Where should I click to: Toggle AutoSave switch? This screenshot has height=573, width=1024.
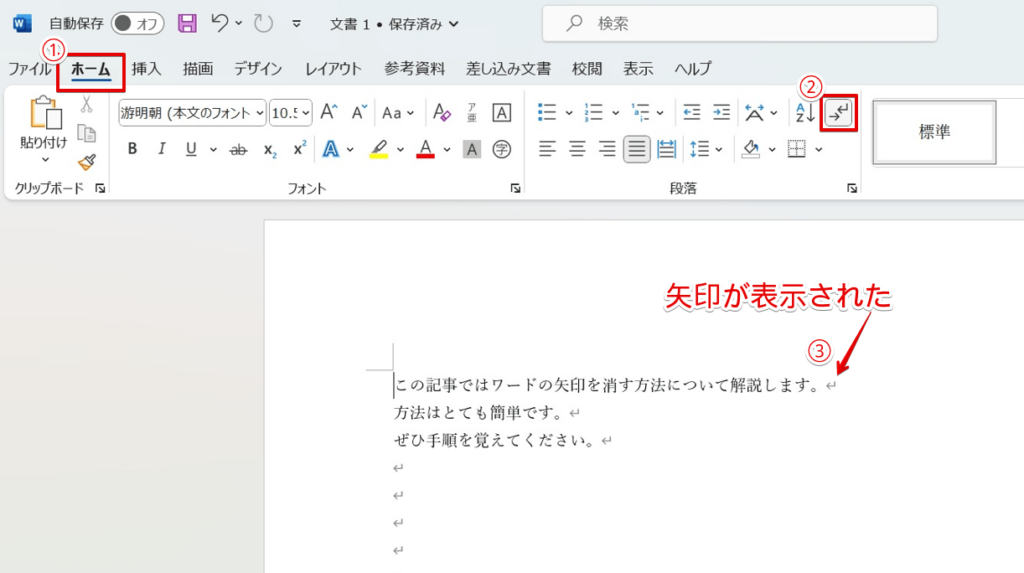[138, 24]
